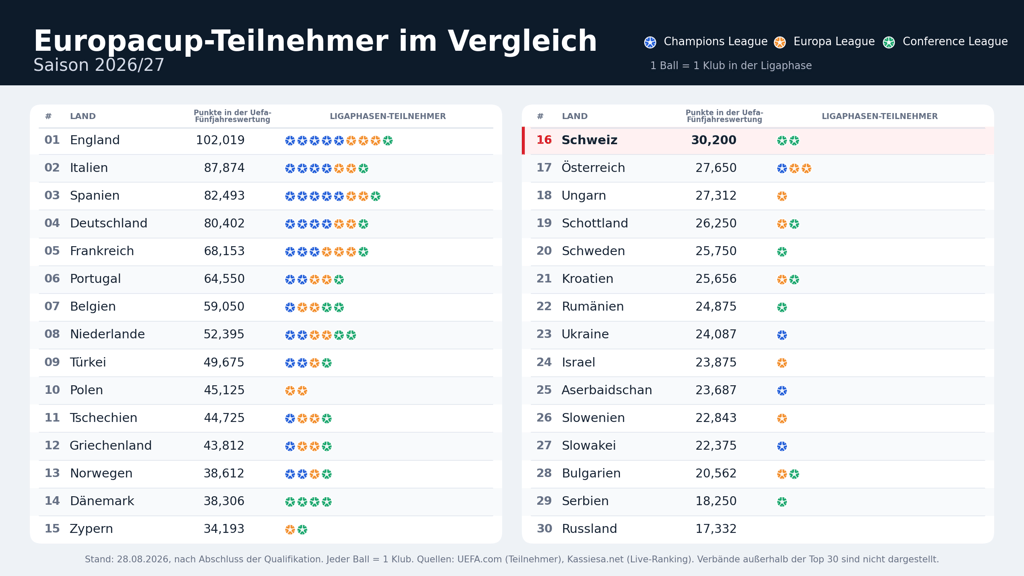The height and width of the screenshot is (576, 1024).
Task: Click the source footnote text at bottom
Action: click(x=512, y=559)
